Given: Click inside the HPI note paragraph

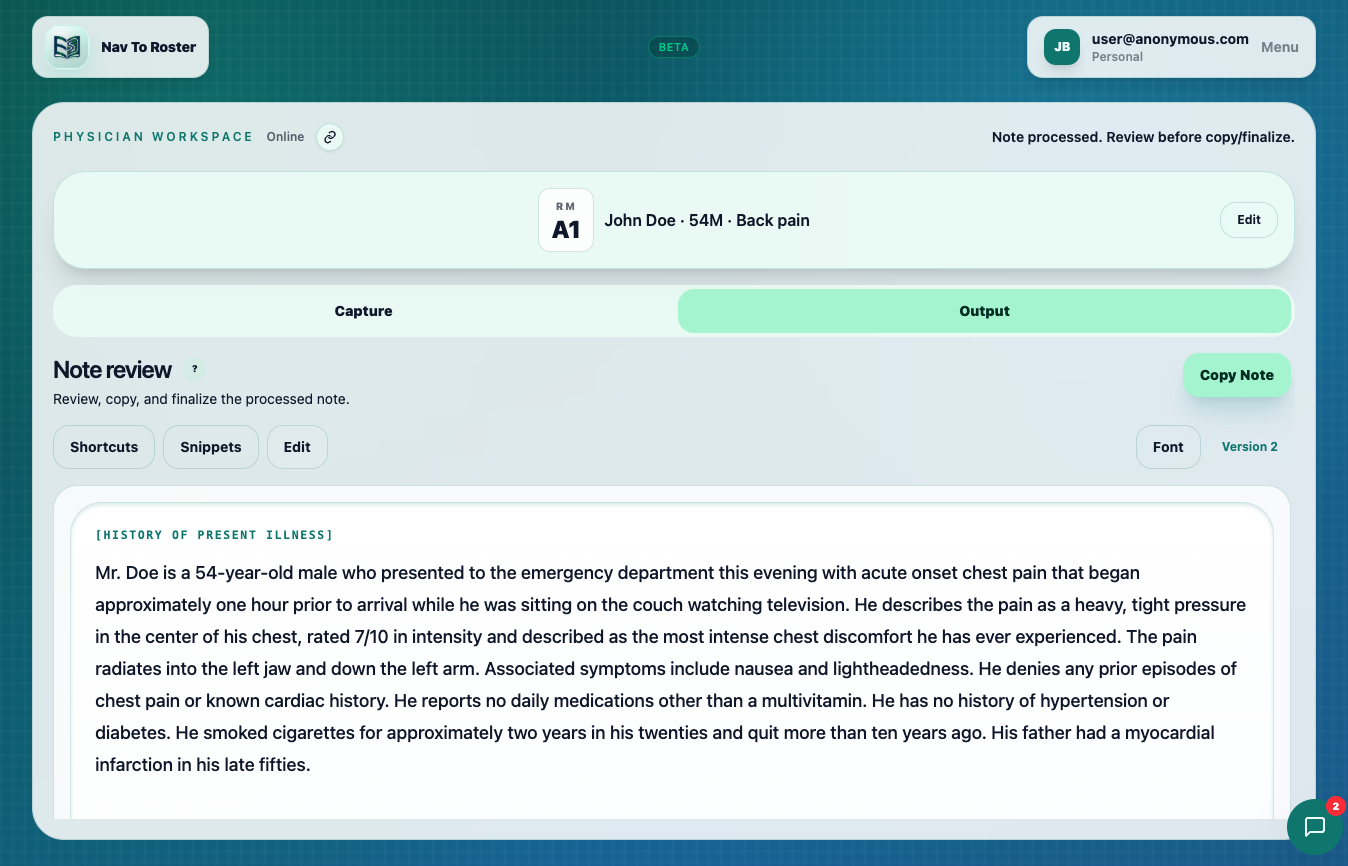Looking at the screenshot, I should tap(671, 669).
